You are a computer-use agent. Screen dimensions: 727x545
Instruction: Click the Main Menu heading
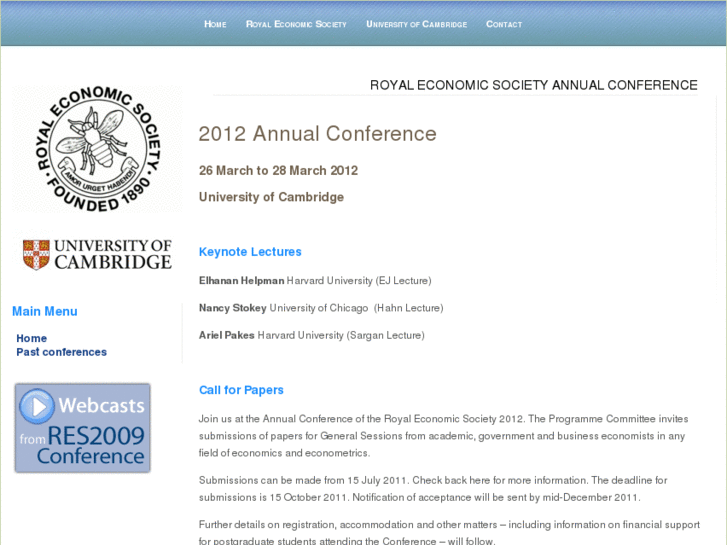point(45,311)
